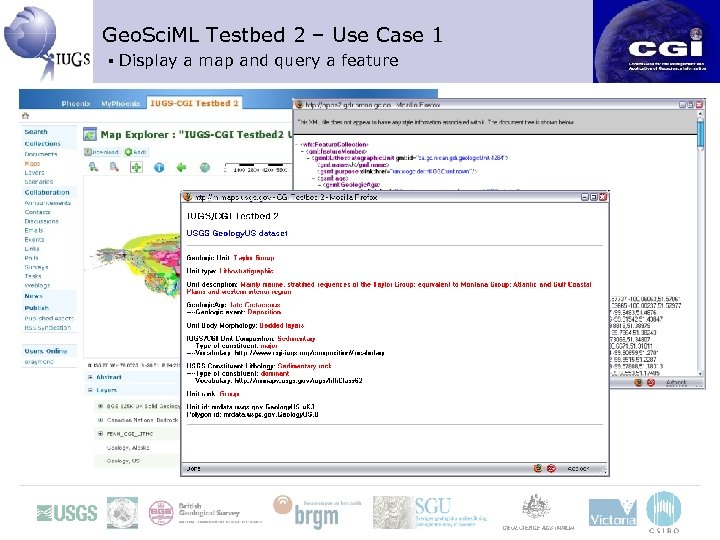Click the Bedded layers morphology value
Viewport: 720px width, 540px height.
(281, 326)
